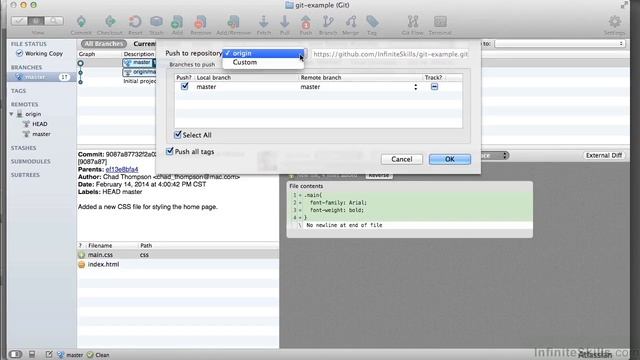Open the Terminal toolbar icon

click(440, 22)
